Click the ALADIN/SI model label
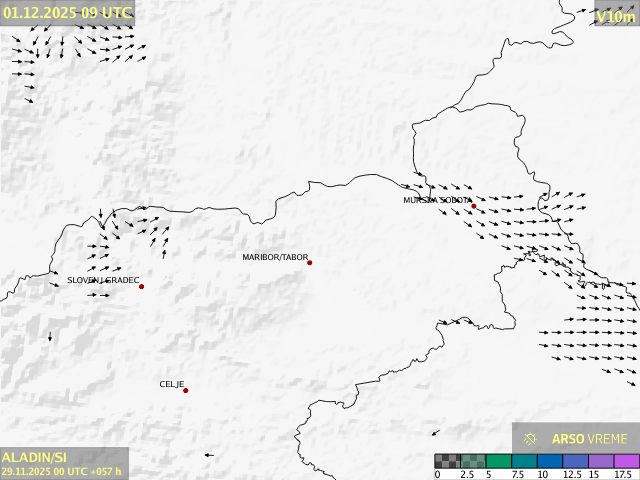 [35, 457]
